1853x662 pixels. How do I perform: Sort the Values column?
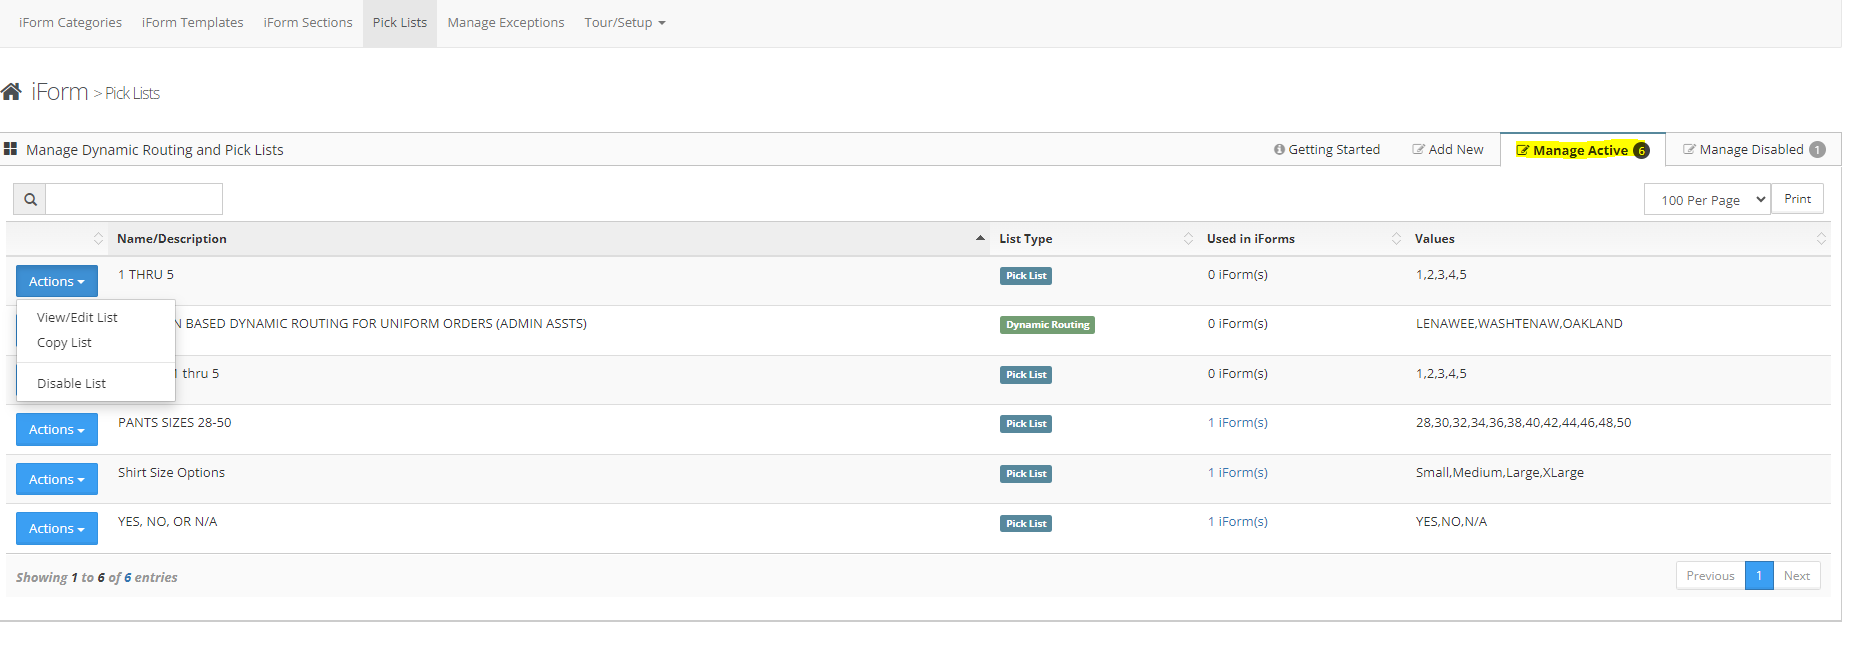point(1820,239)
